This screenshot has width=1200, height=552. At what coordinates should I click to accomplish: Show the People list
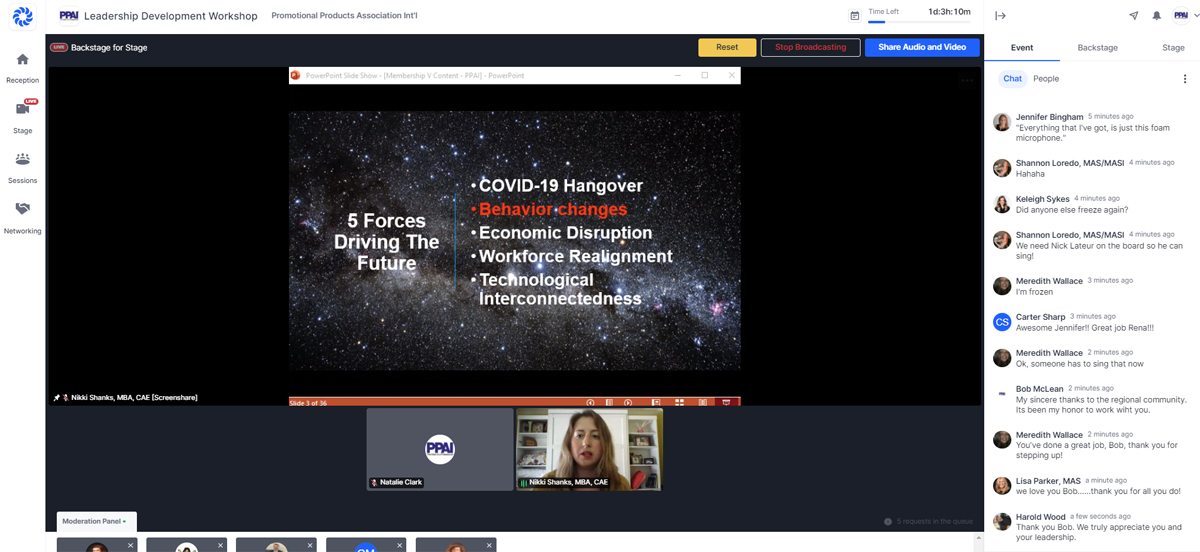pyautogui.click(x=1046, y=79)
